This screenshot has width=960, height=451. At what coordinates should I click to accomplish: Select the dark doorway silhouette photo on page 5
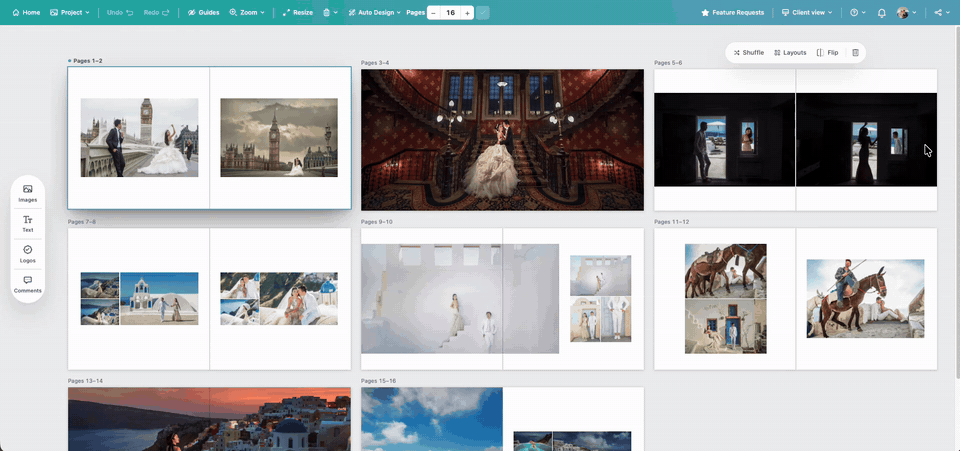point(724,140)
